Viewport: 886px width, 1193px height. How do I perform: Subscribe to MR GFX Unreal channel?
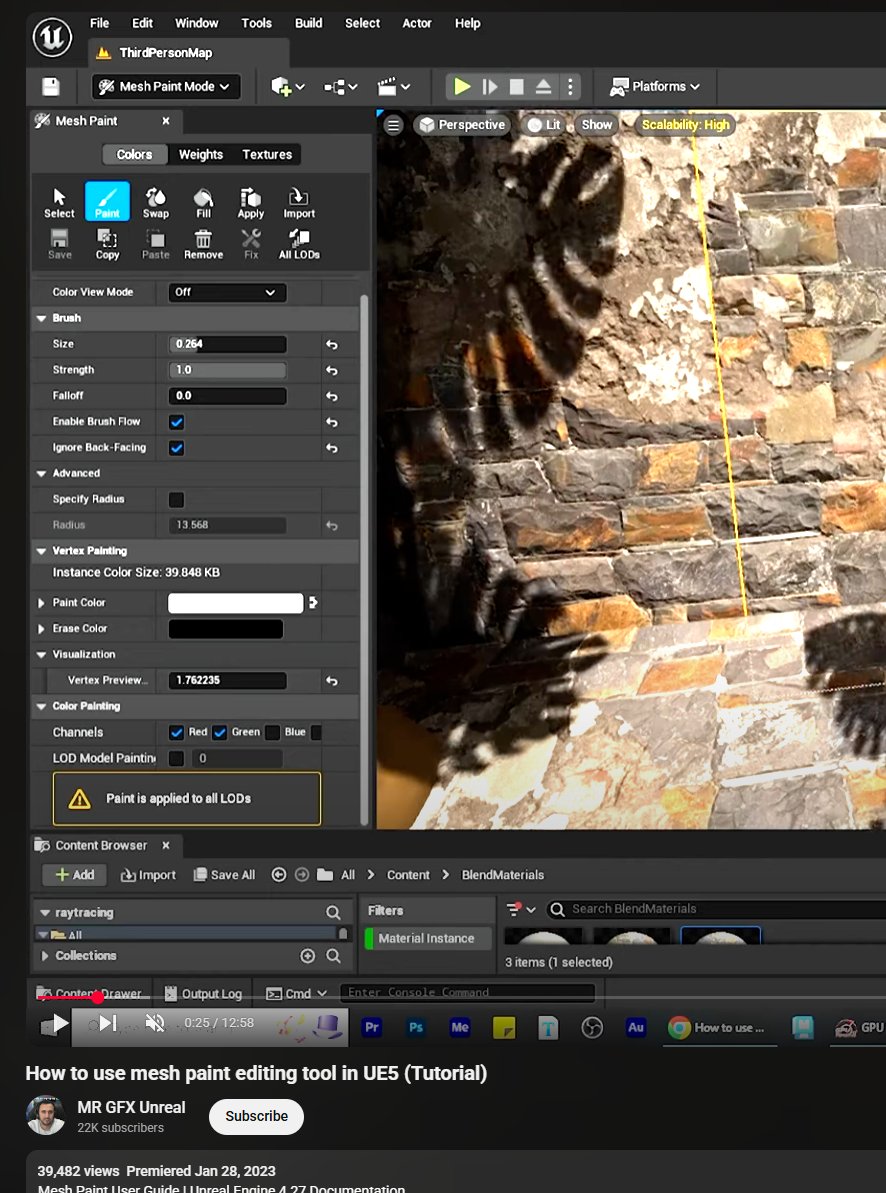point(257,1116)
